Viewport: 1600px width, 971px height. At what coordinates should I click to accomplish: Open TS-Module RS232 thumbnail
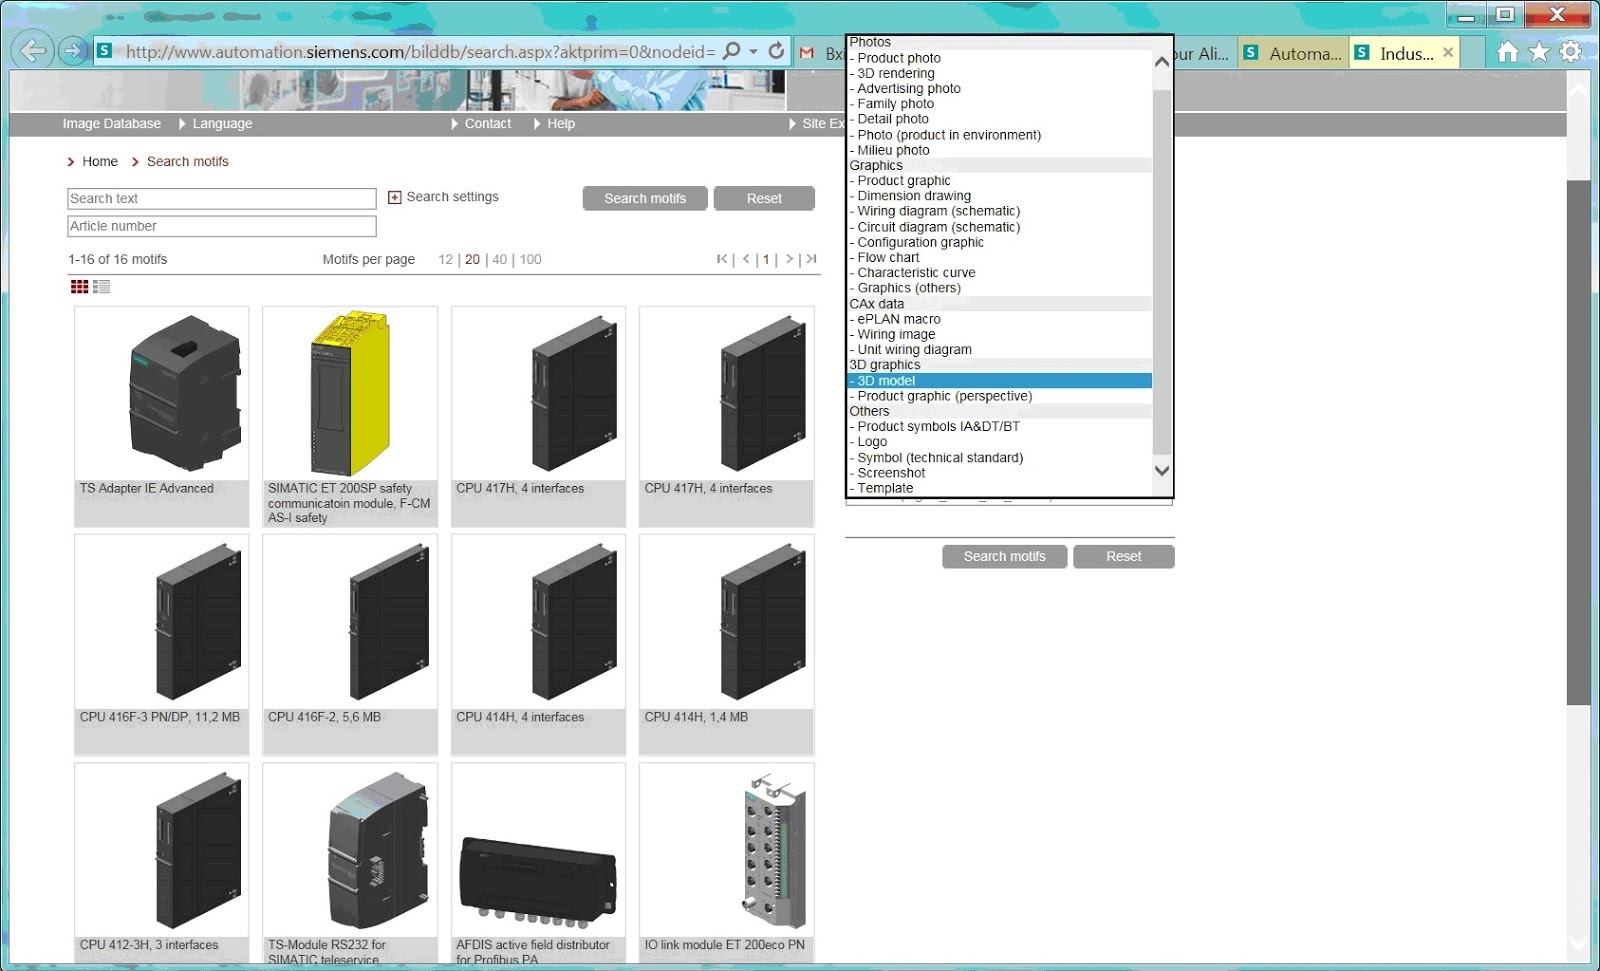350,850
